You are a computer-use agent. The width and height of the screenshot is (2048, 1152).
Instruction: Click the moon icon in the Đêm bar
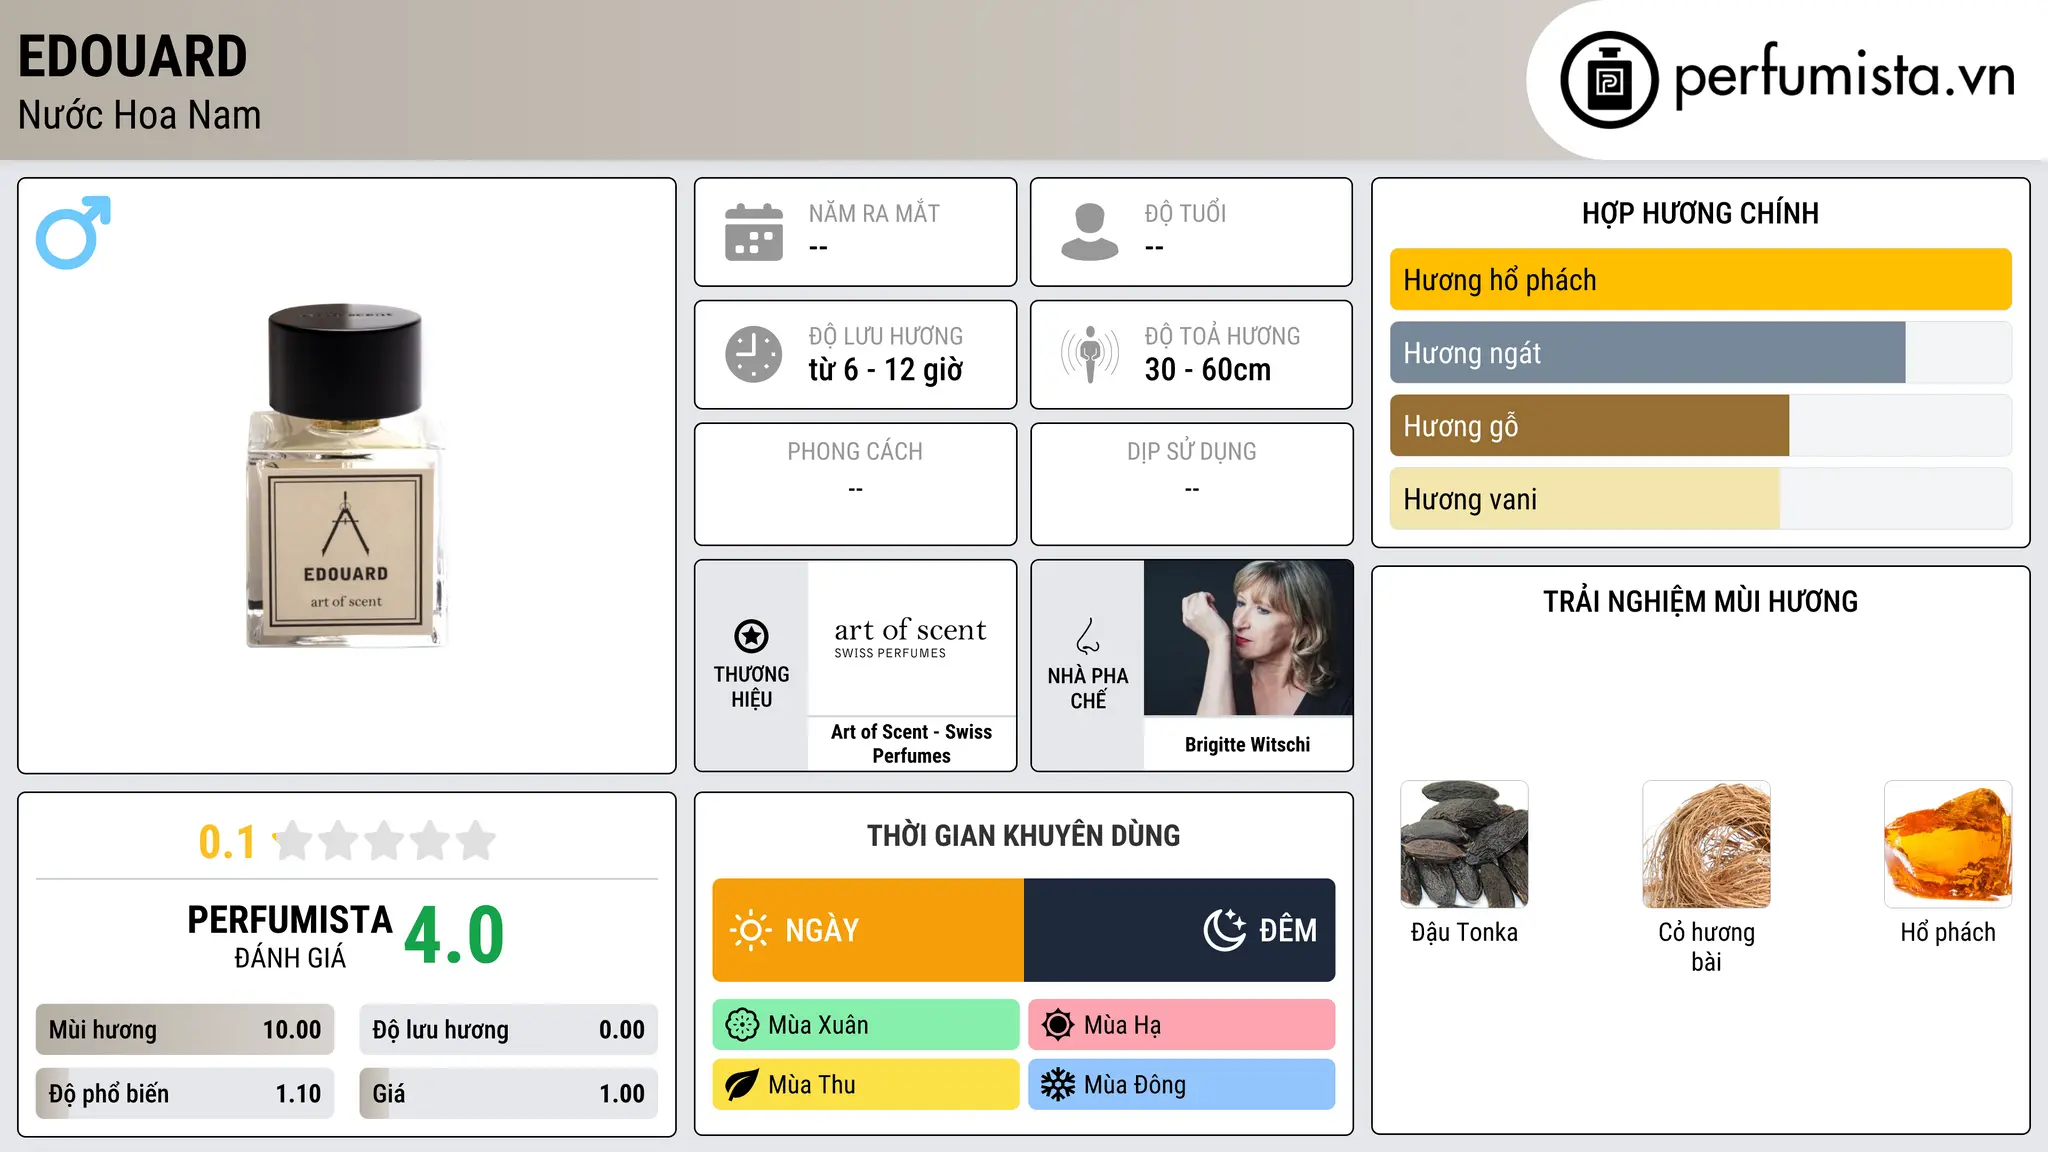(x=1224, y=930)
